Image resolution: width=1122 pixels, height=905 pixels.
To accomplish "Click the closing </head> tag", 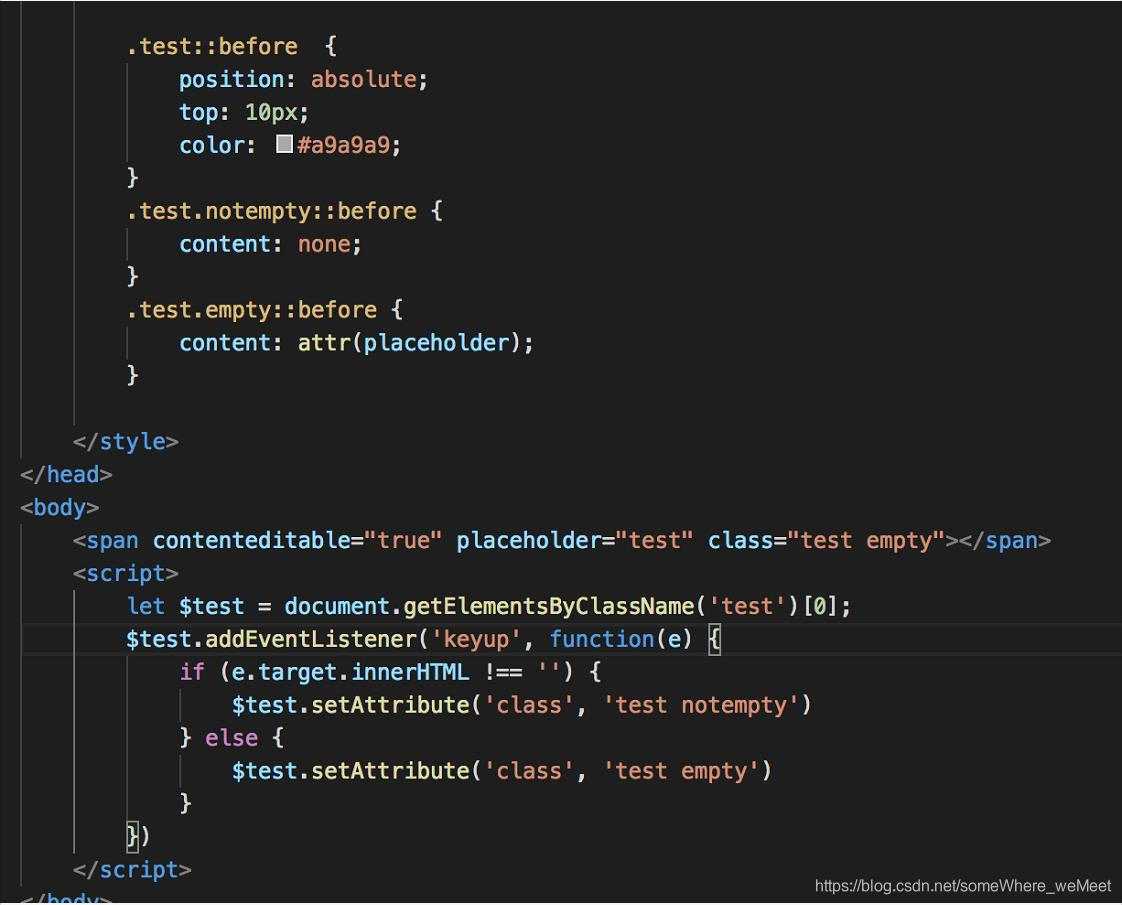I will pyautogui.click(x=65, y=474).
